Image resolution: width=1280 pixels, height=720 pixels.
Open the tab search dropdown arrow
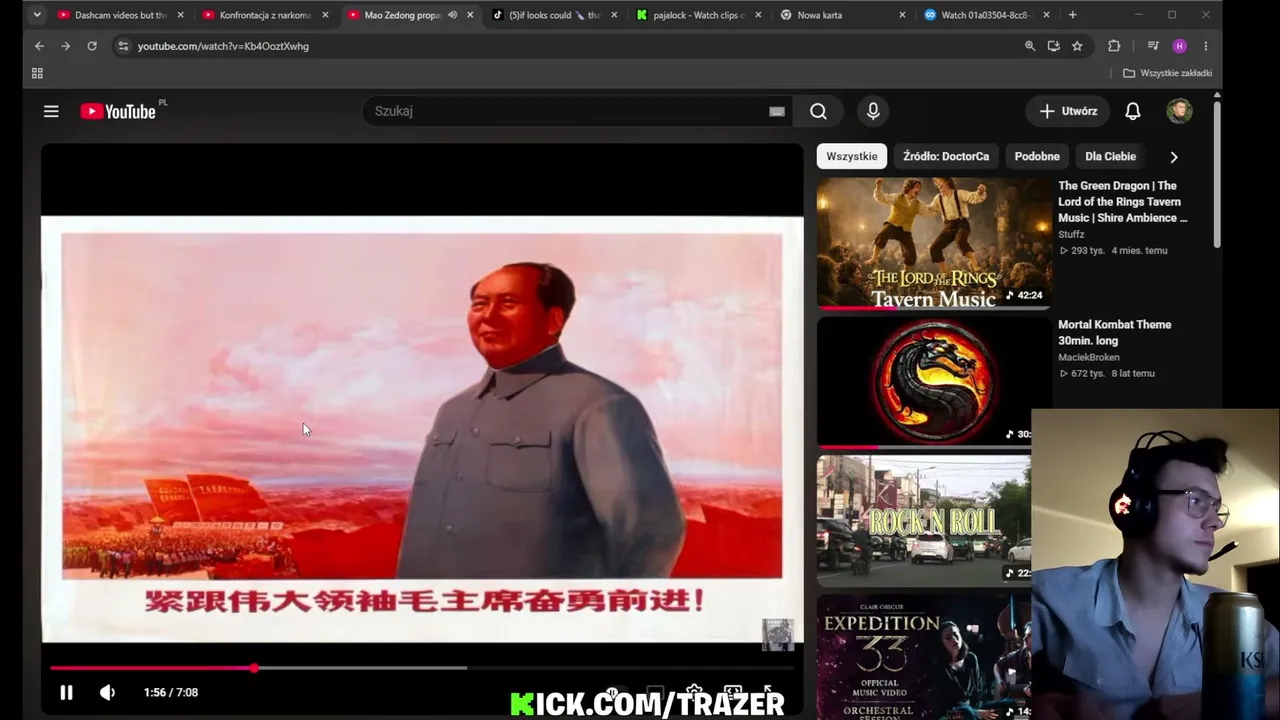click(x=37, y=15)
